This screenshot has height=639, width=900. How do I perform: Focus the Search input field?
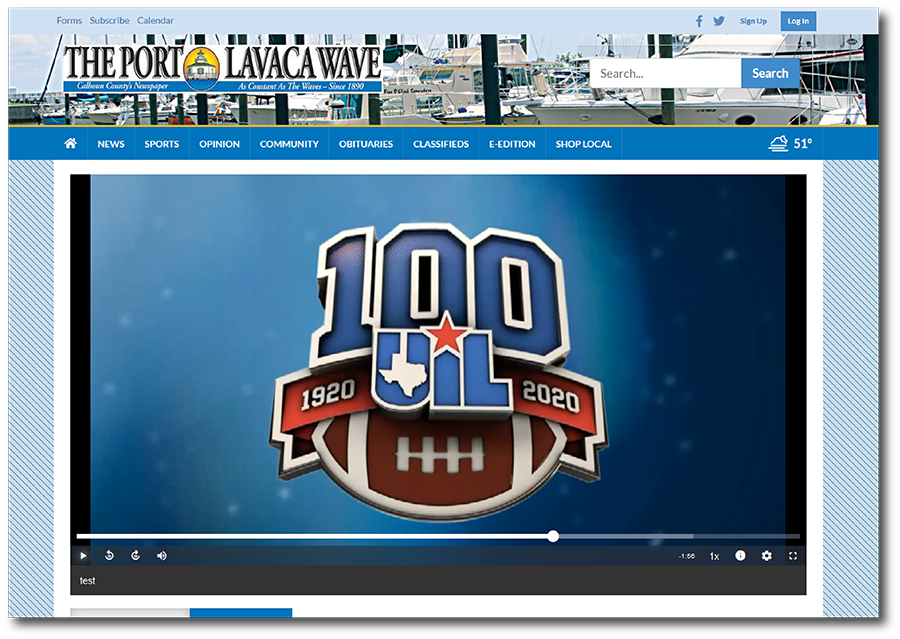pos(666,73)
